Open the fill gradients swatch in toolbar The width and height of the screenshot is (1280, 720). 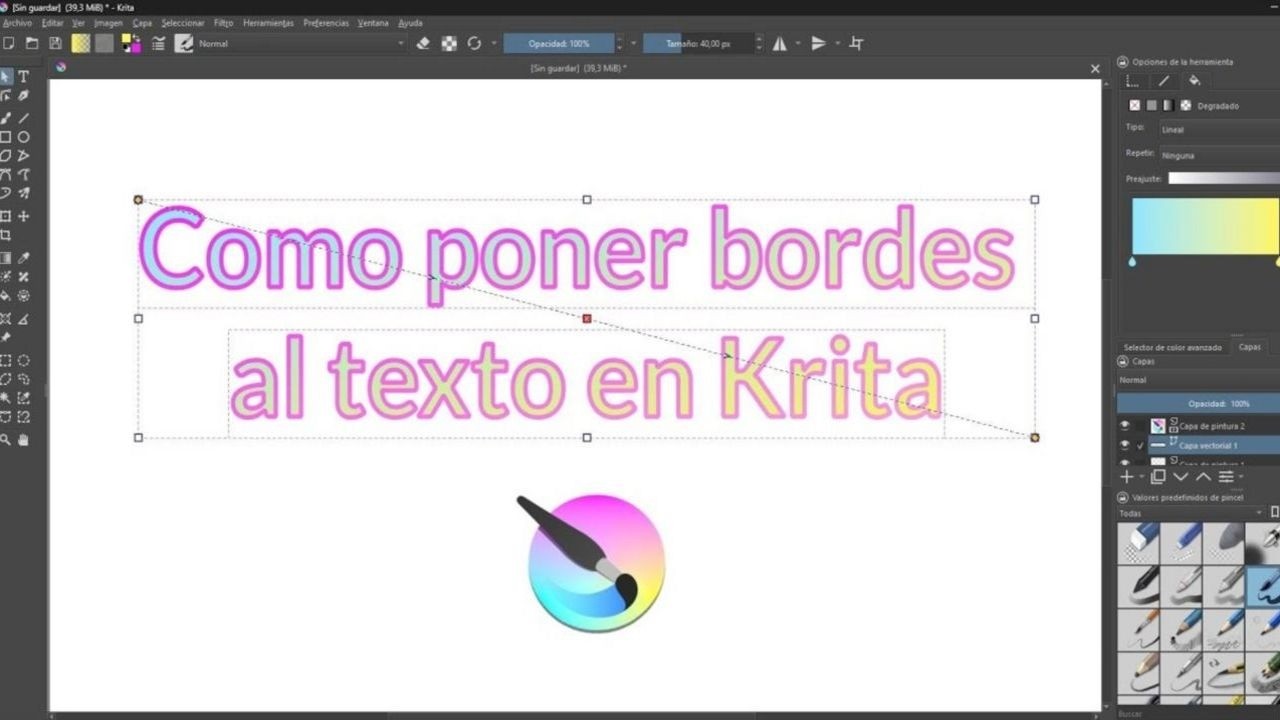tap(80, 43)
